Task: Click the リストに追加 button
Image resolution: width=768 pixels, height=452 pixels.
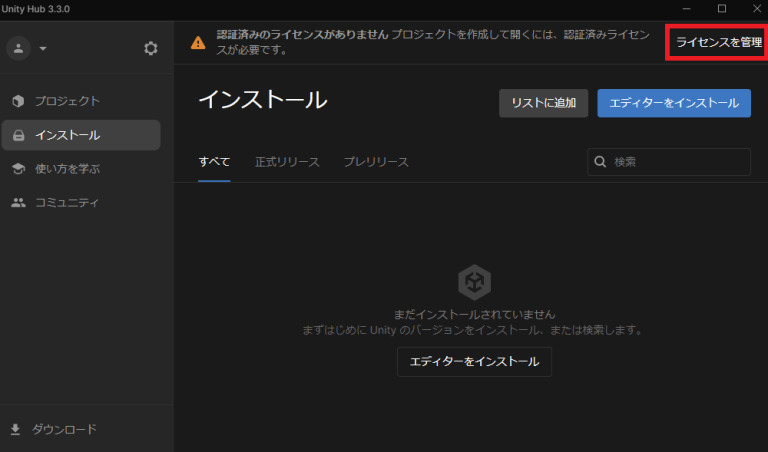Action: coord(543,103)
